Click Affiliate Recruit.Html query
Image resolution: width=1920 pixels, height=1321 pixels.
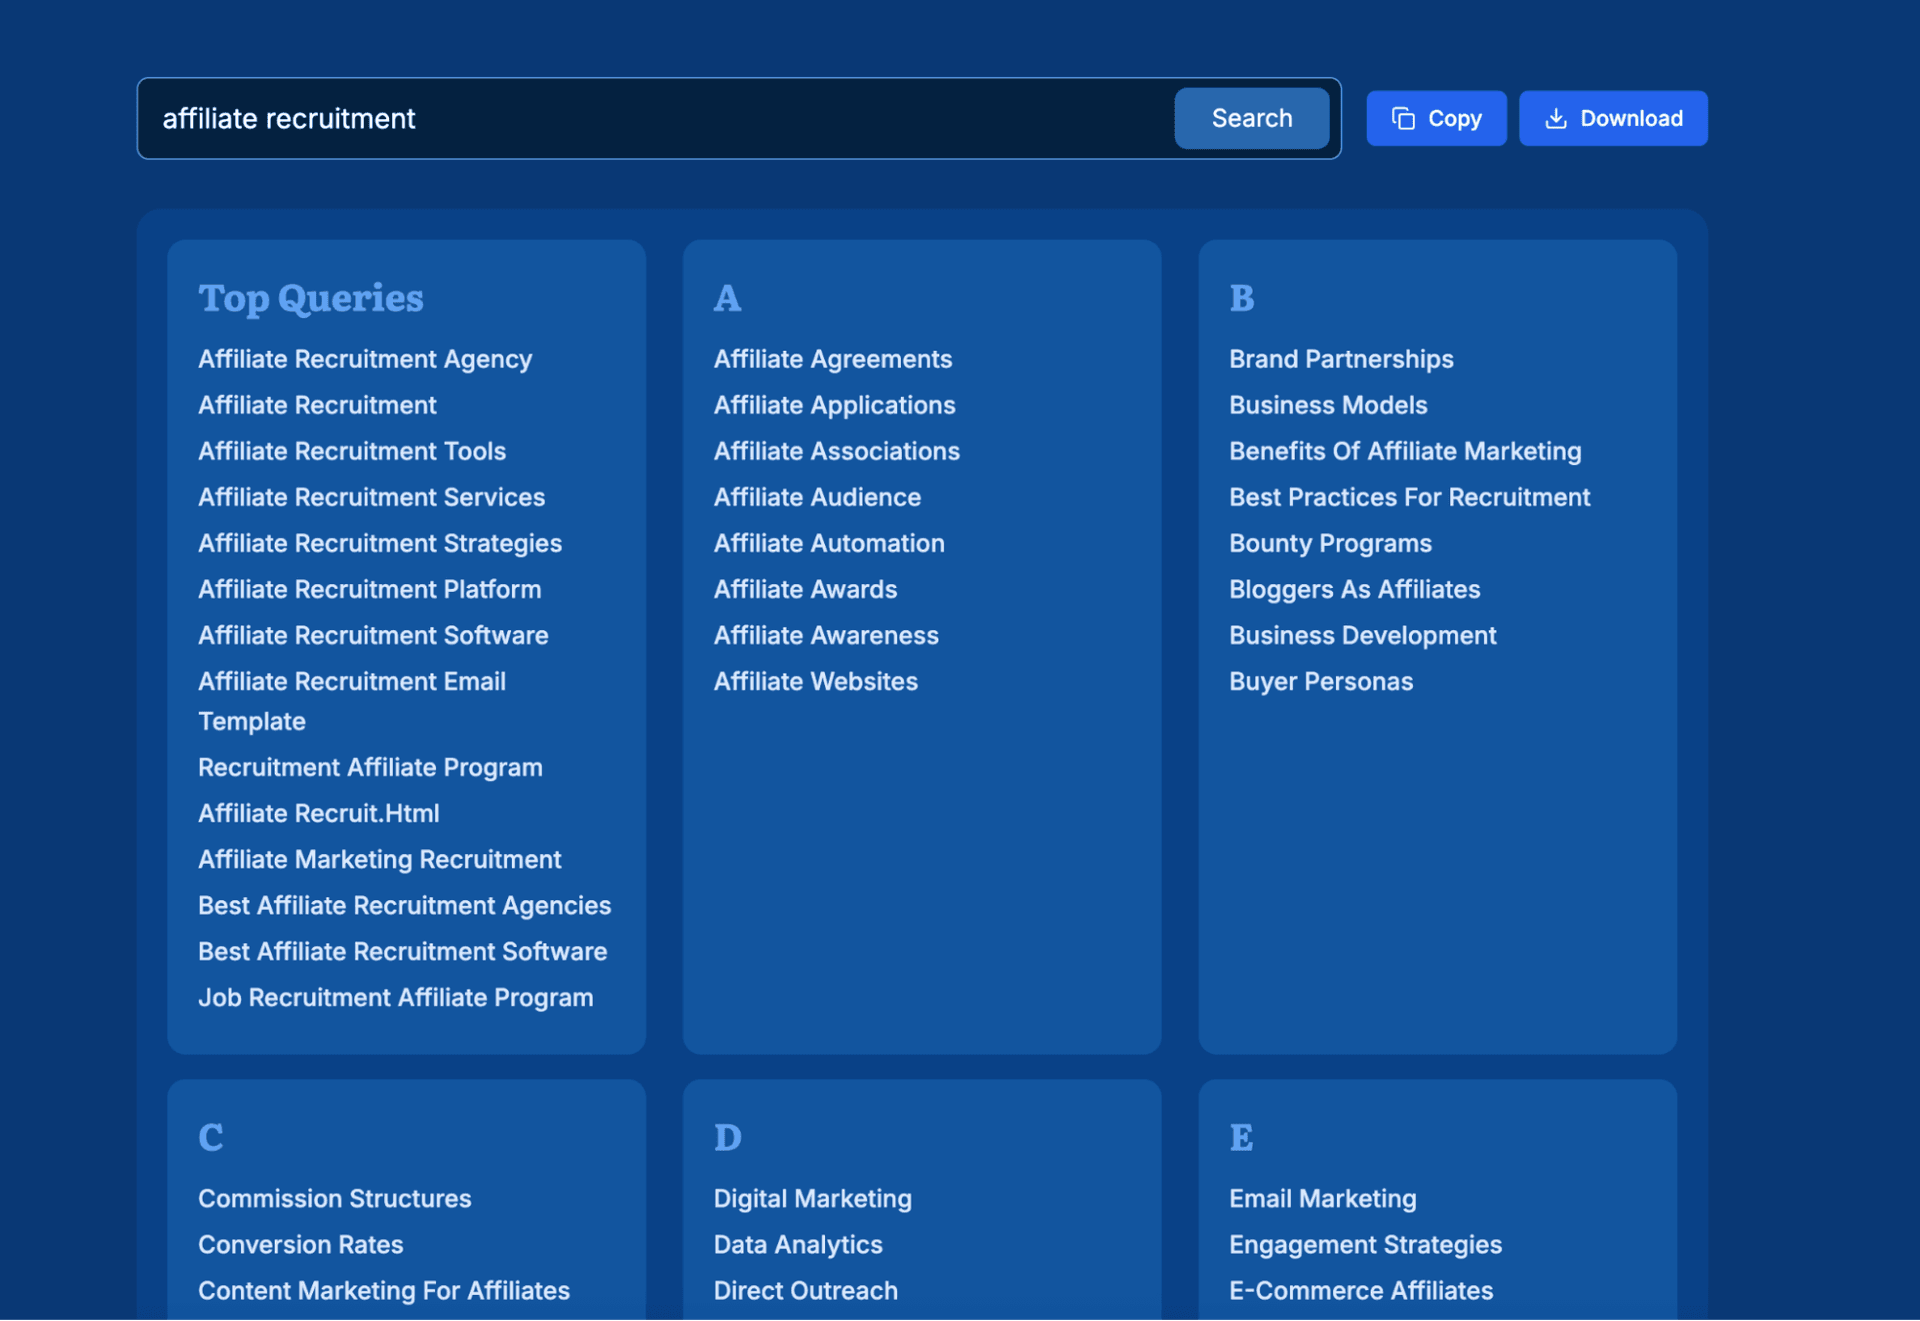pos(318,814)
